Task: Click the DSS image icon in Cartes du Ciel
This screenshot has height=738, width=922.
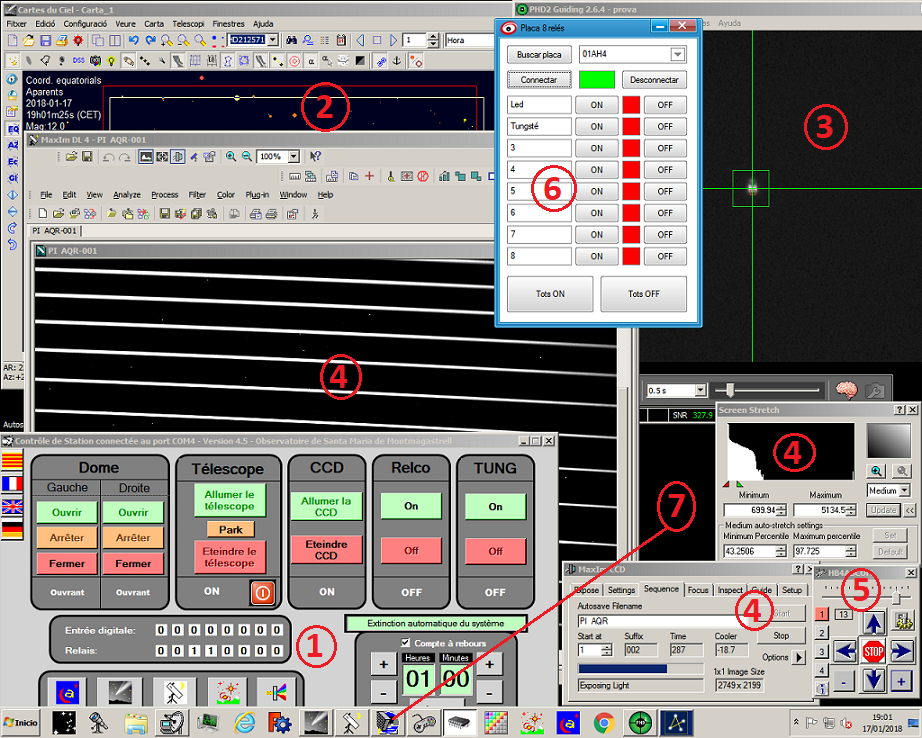Action: click(x=79, y=61)
